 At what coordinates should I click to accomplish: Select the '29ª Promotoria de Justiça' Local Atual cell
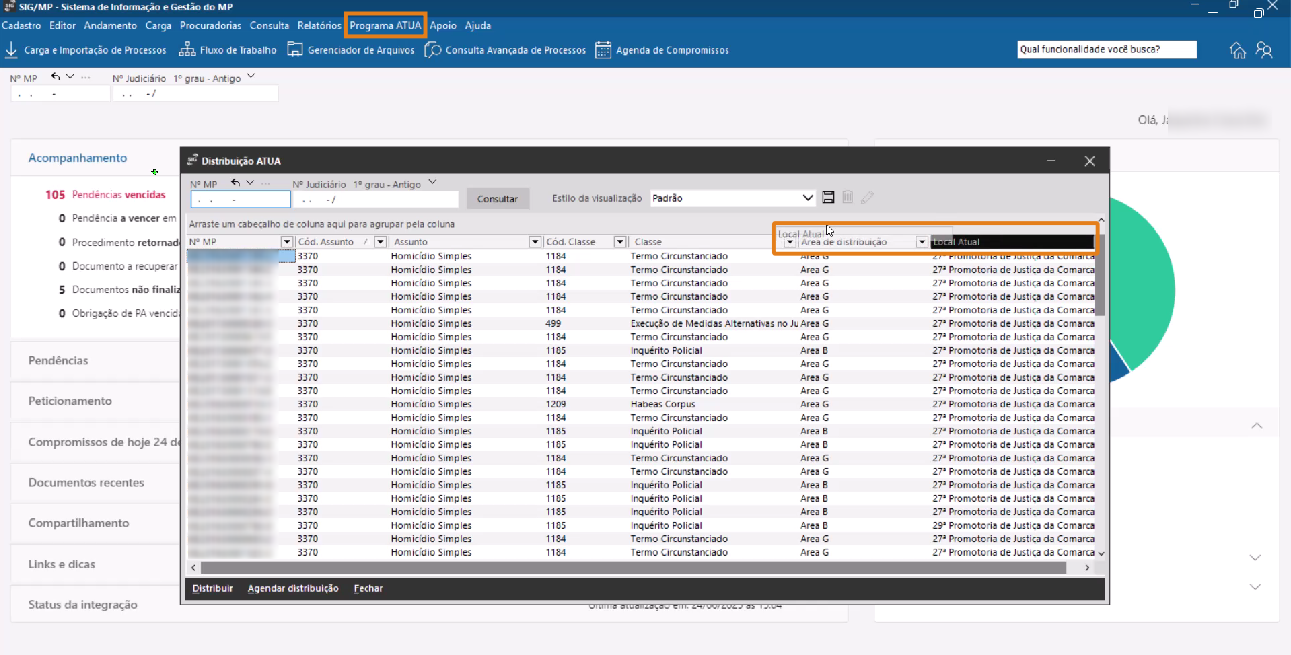1013,525
